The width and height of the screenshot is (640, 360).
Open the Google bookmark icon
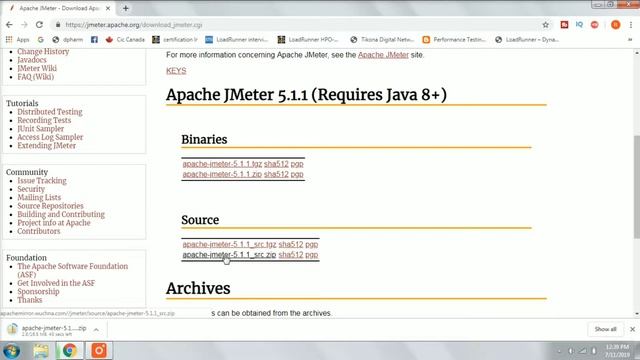[40, 40]
